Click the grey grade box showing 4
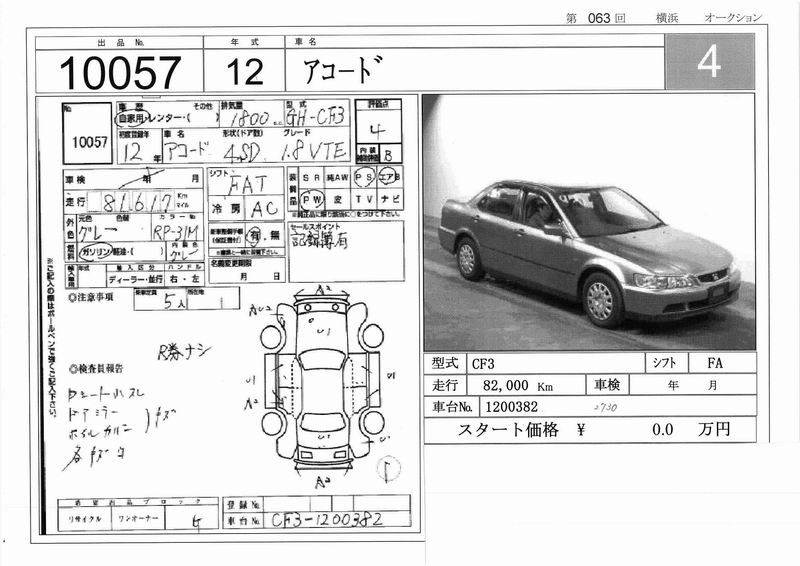Image resolution: width=800 pixels, height=566 pixels. (x=709, y=61)
